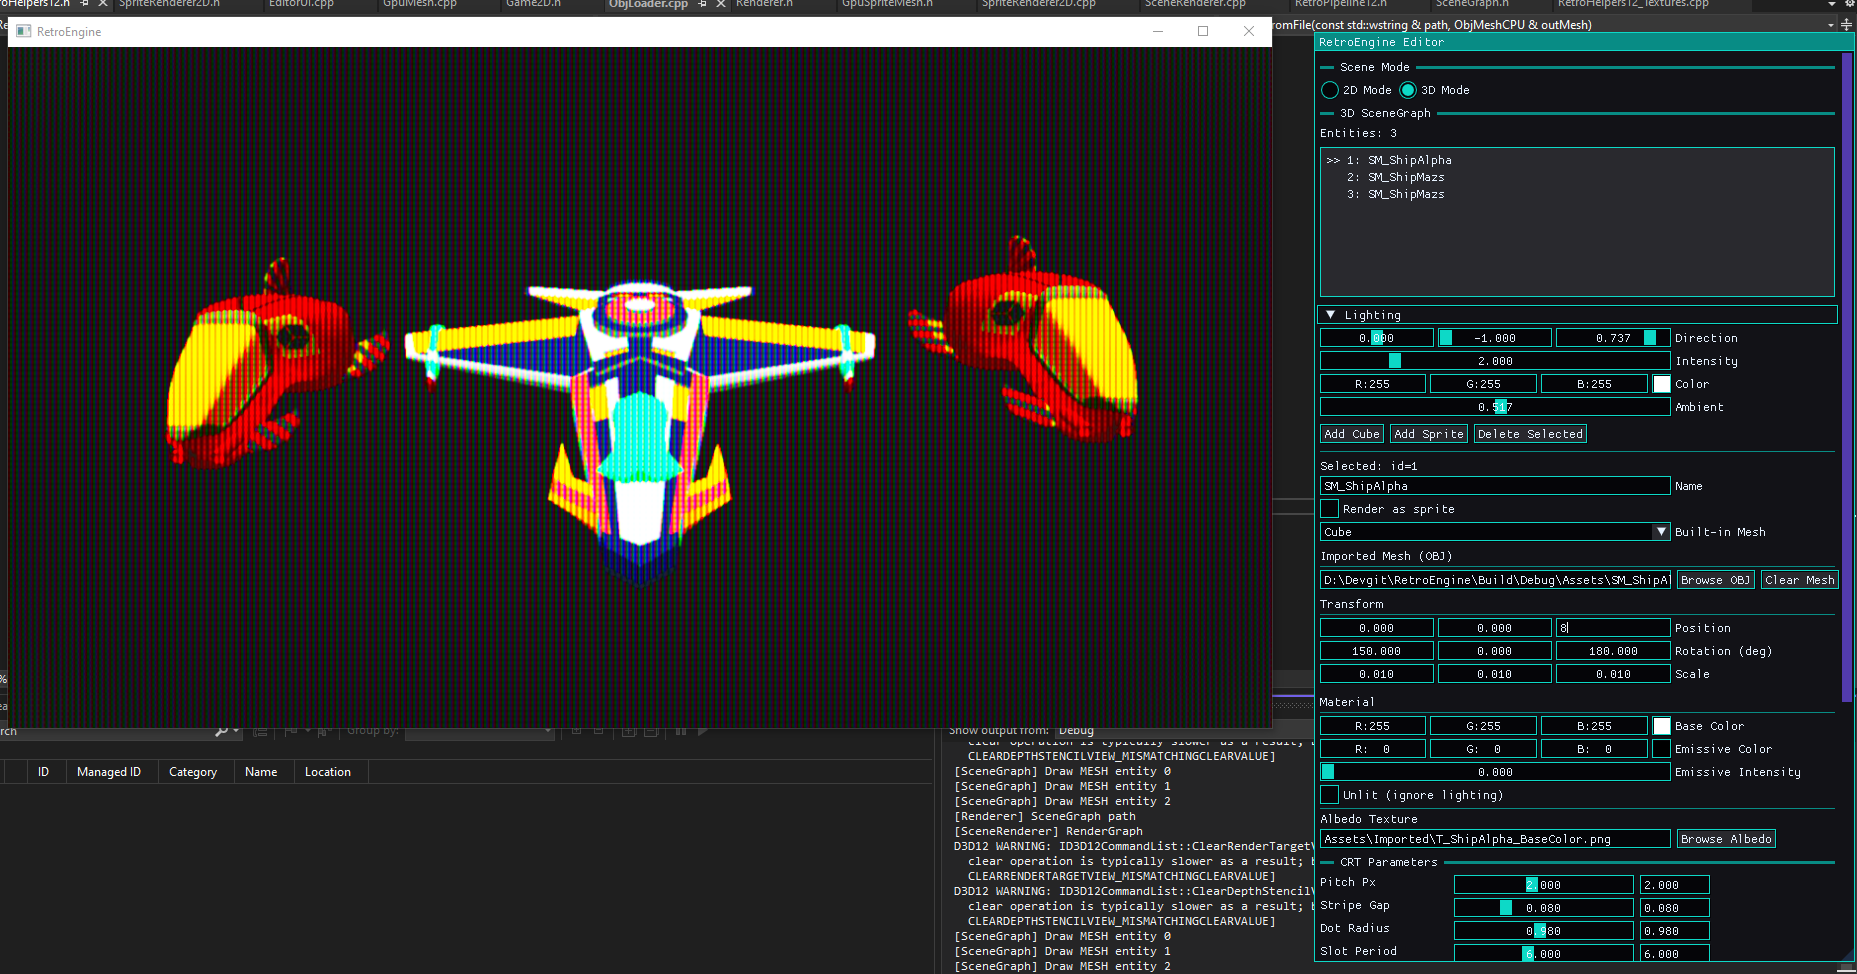Enable Render as sprite checkbox

pyautogui.click(x=1330, y=509)
